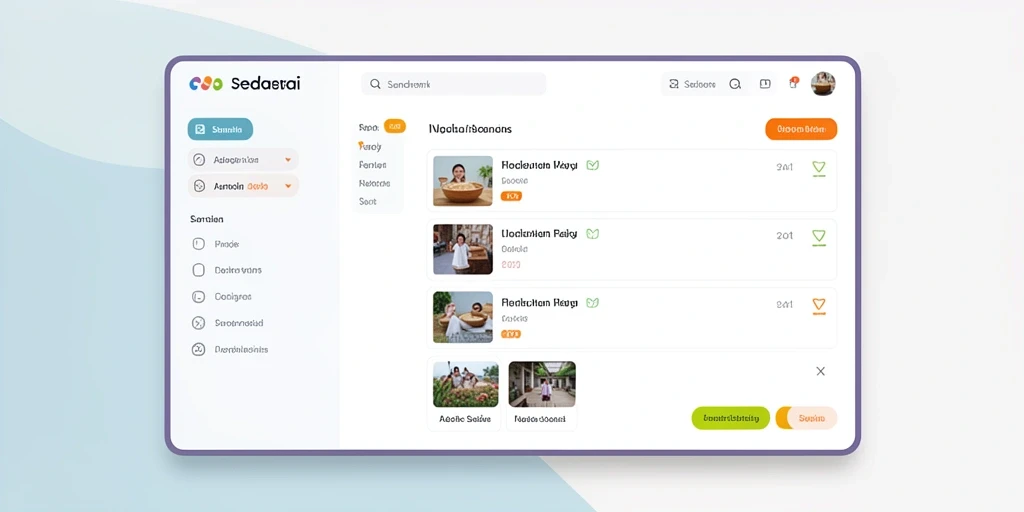Click the green button at bottom right
1024x512 pixels.
click(731, 418)
